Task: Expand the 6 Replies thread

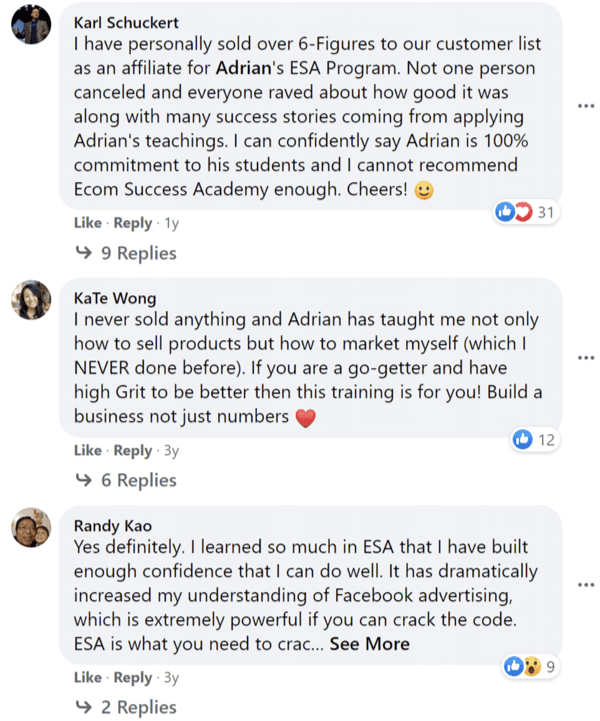Action: [126, 480]
